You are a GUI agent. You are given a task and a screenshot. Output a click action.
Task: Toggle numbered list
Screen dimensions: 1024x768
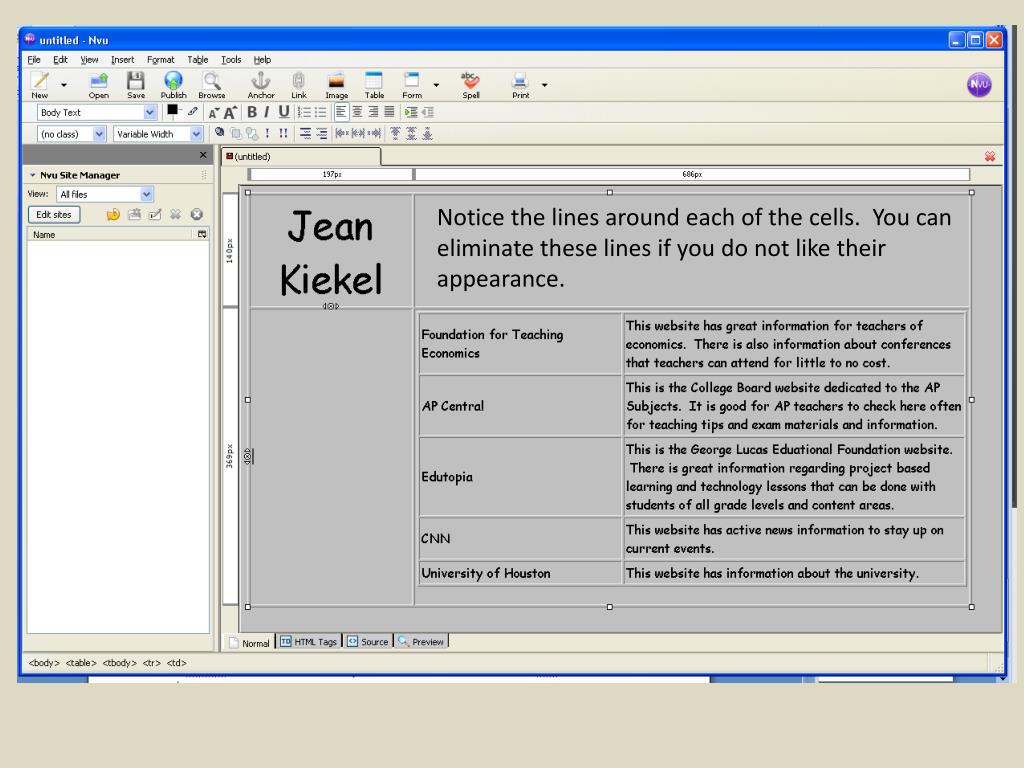point(304,112)
